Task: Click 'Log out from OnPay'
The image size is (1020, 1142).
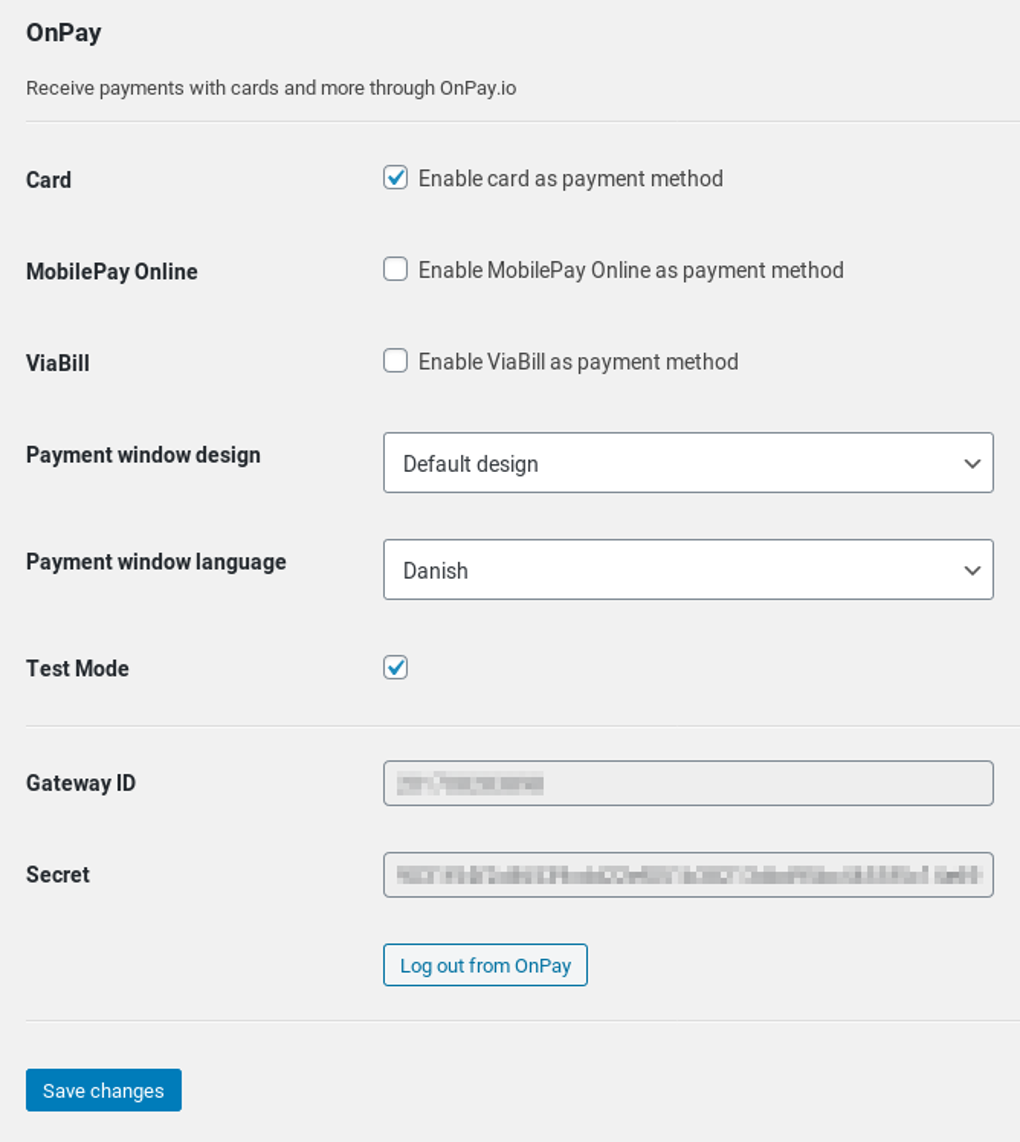Action: (x=485, y=965)
